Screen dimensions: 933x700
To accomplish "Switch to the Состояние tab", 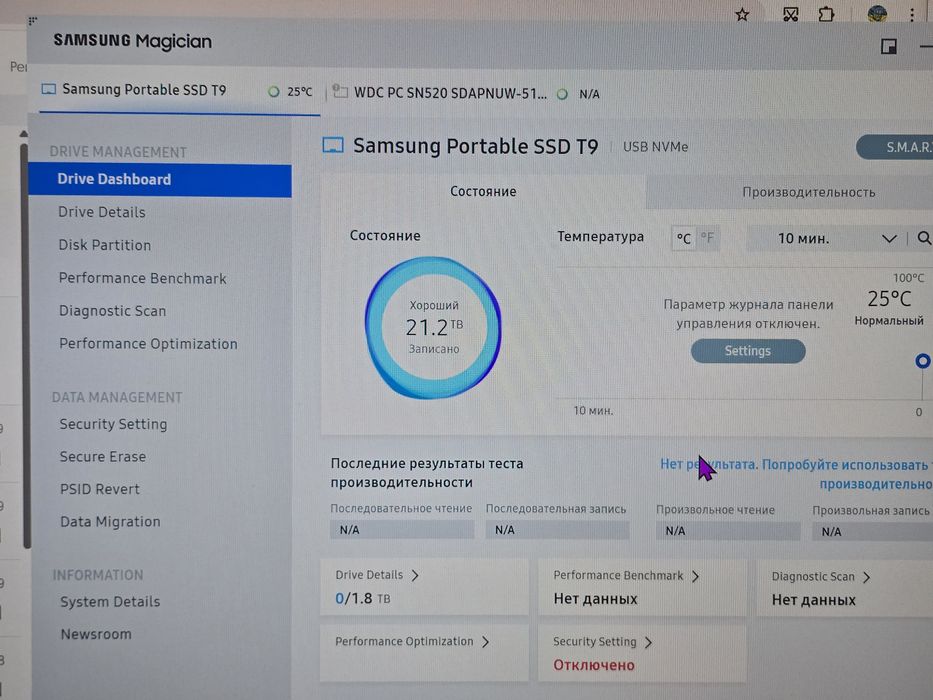I will point(483,192).
